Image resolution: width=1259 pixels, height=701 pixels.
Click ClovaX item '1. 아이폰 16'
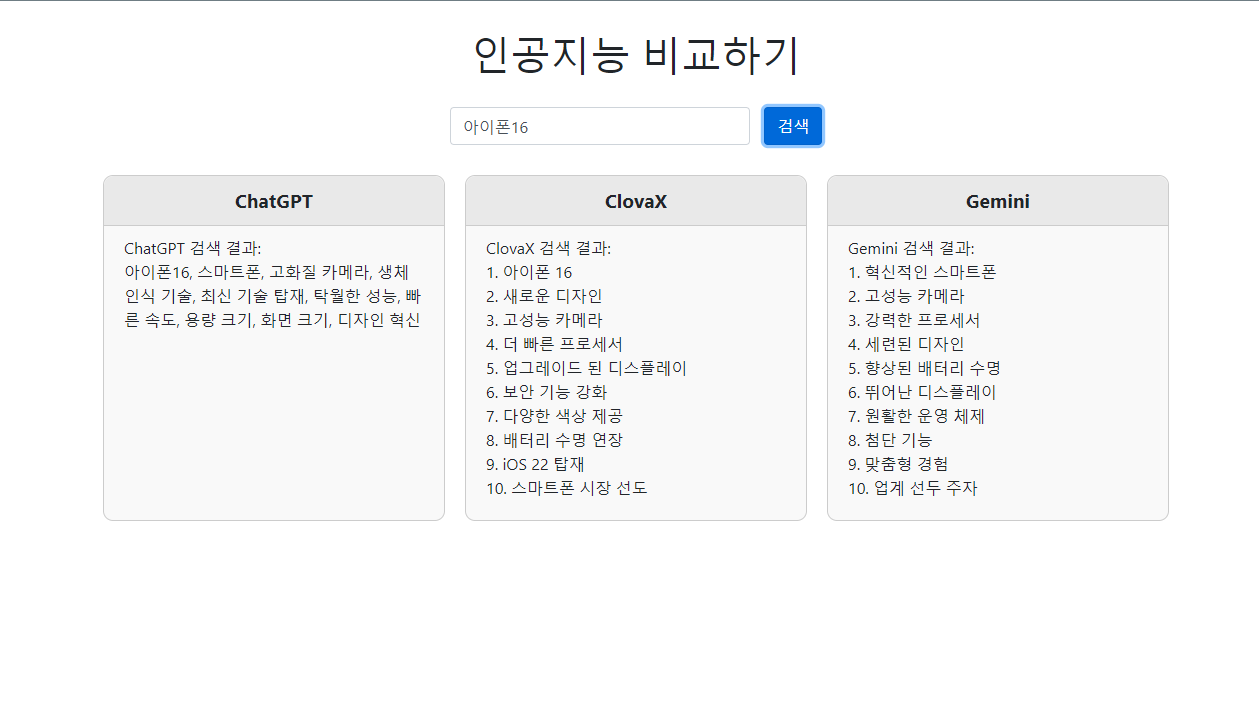[529, 272]
